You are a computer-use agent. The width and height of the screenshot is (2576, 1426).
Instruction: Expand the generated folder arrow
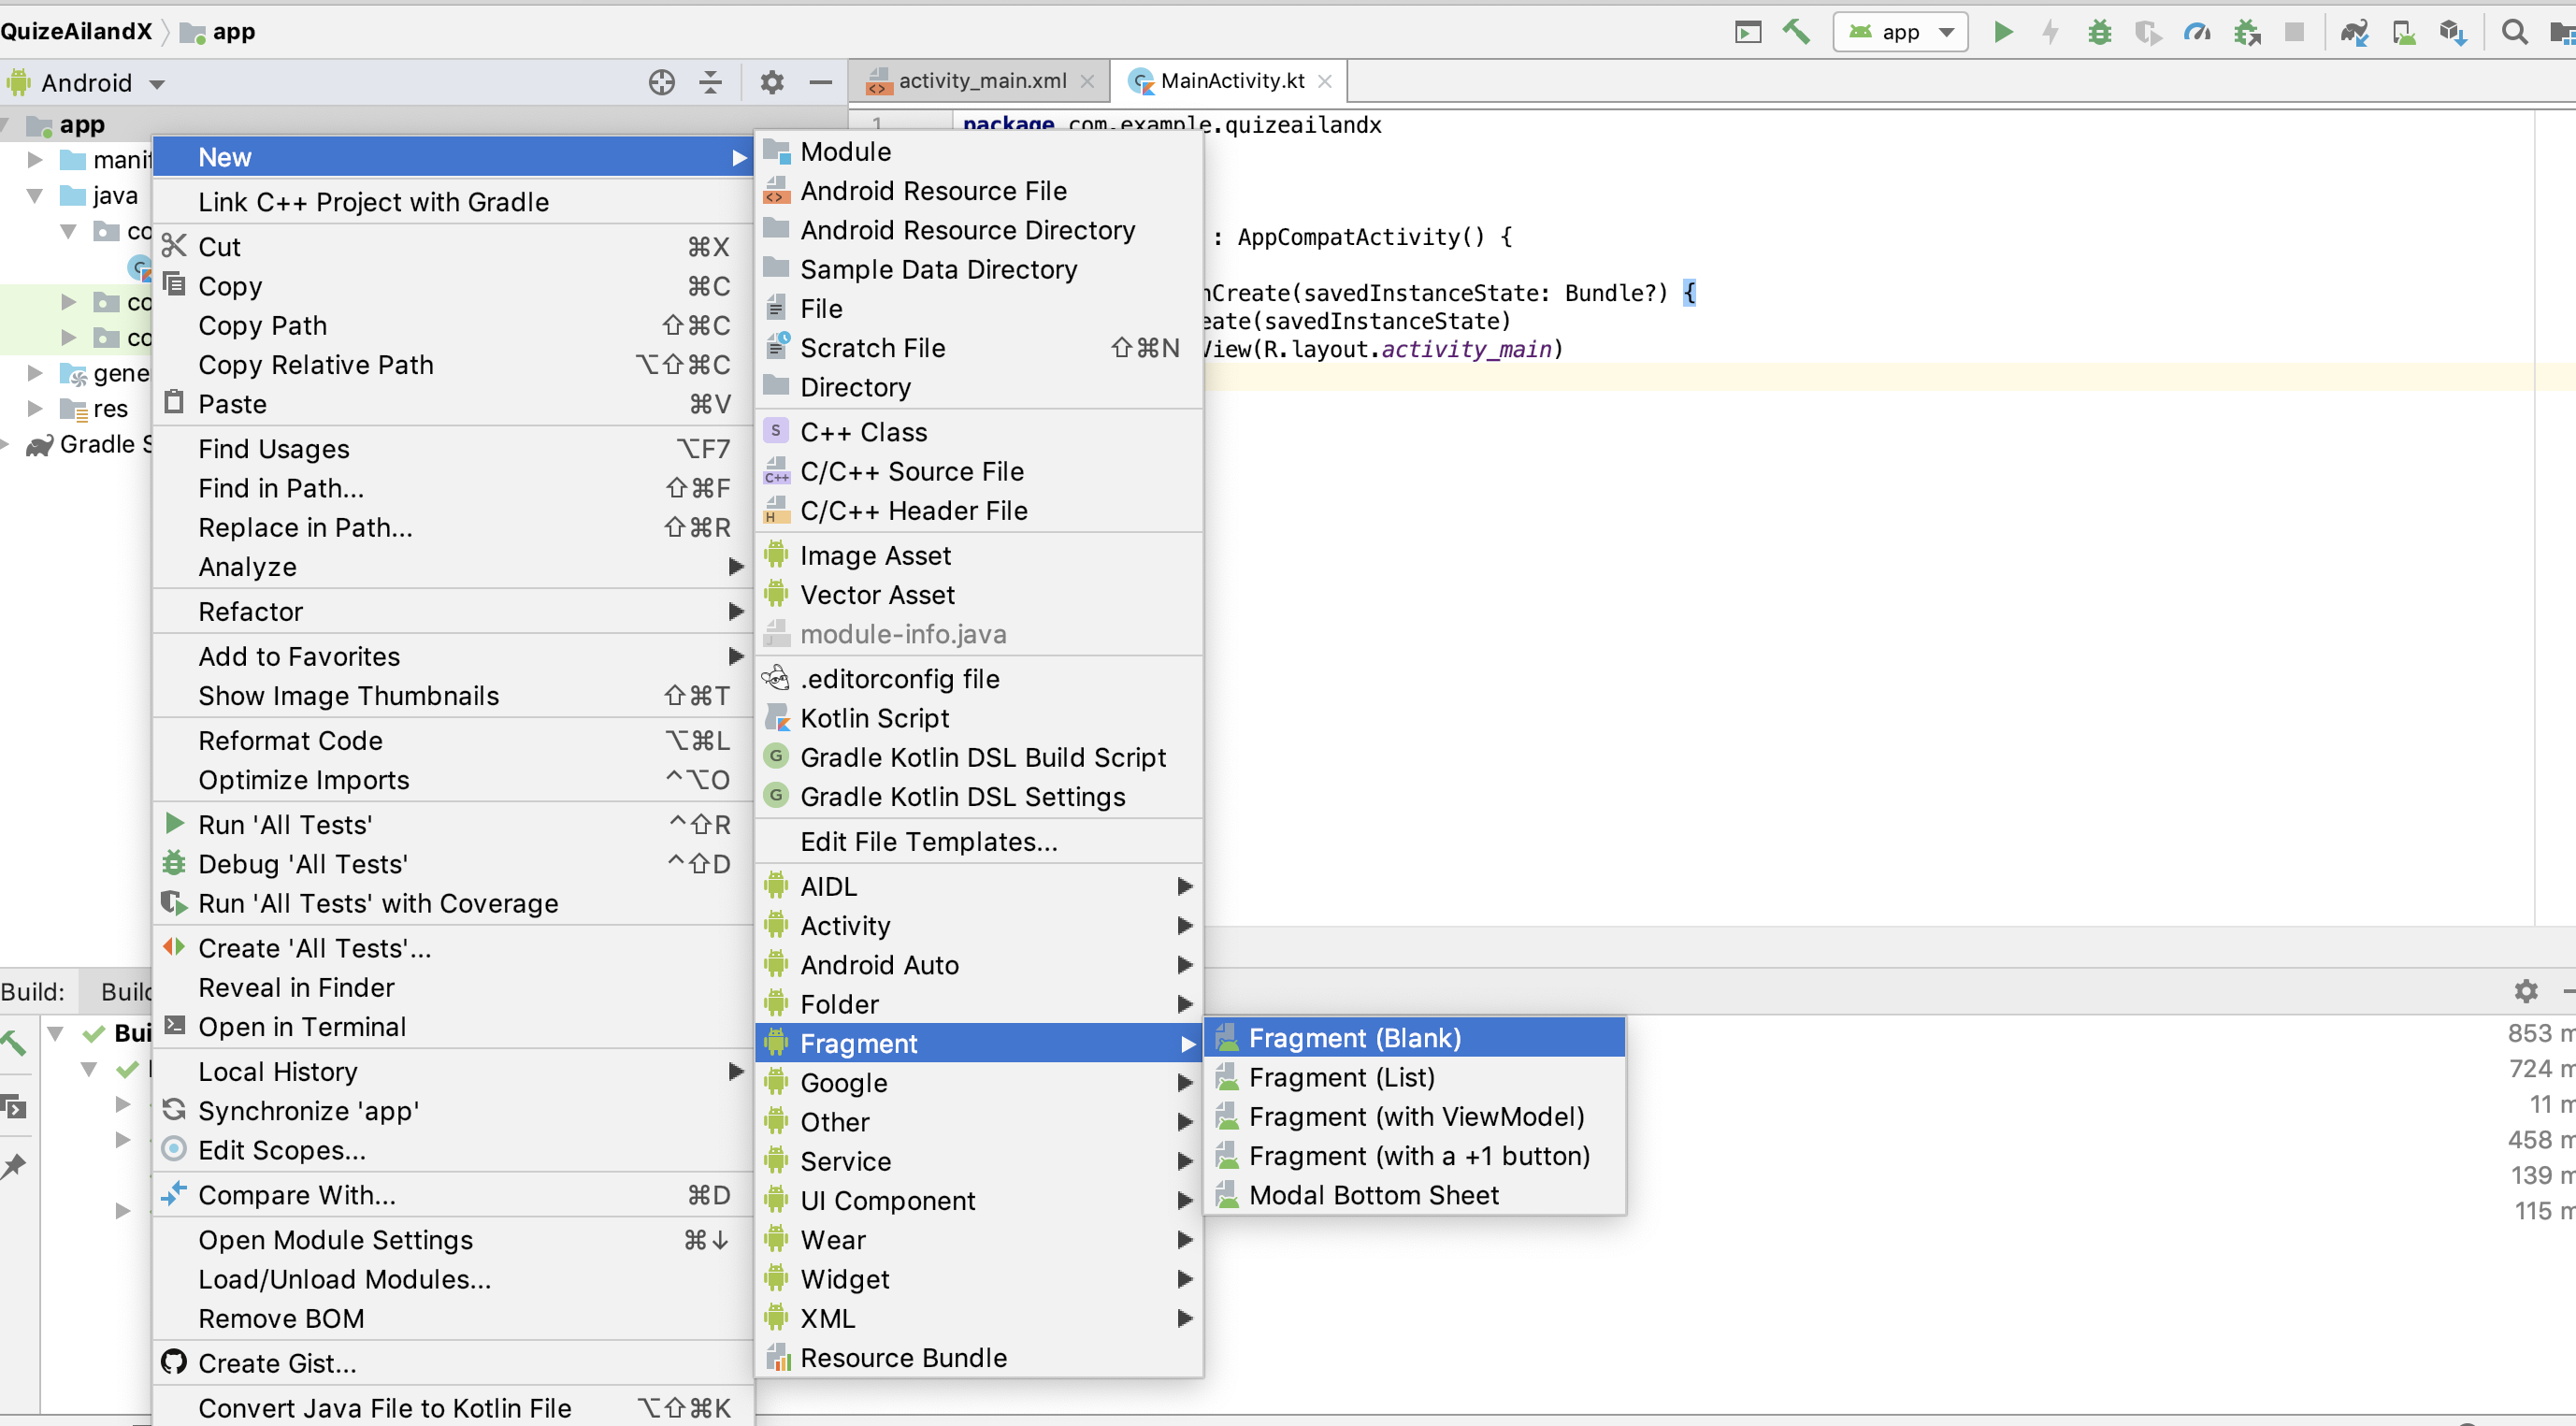(35, 373)
